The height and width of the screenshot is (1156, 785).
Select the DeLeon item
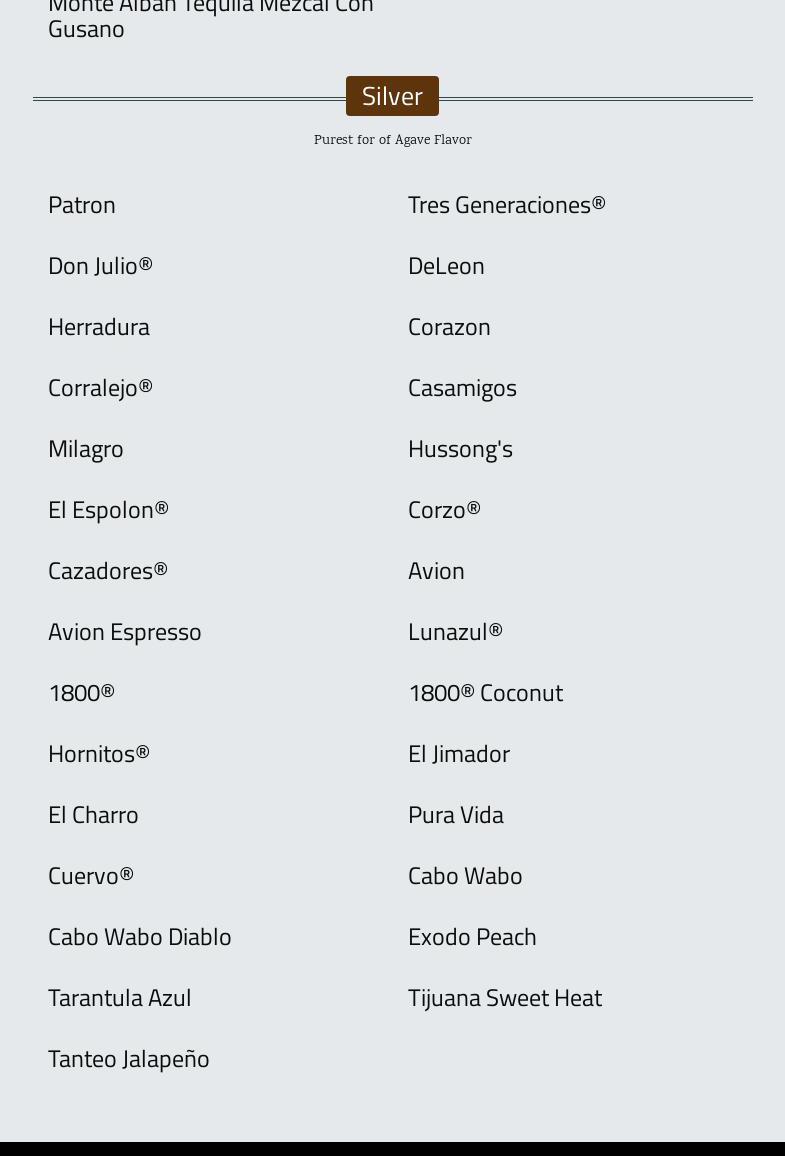tap(446, 266)
